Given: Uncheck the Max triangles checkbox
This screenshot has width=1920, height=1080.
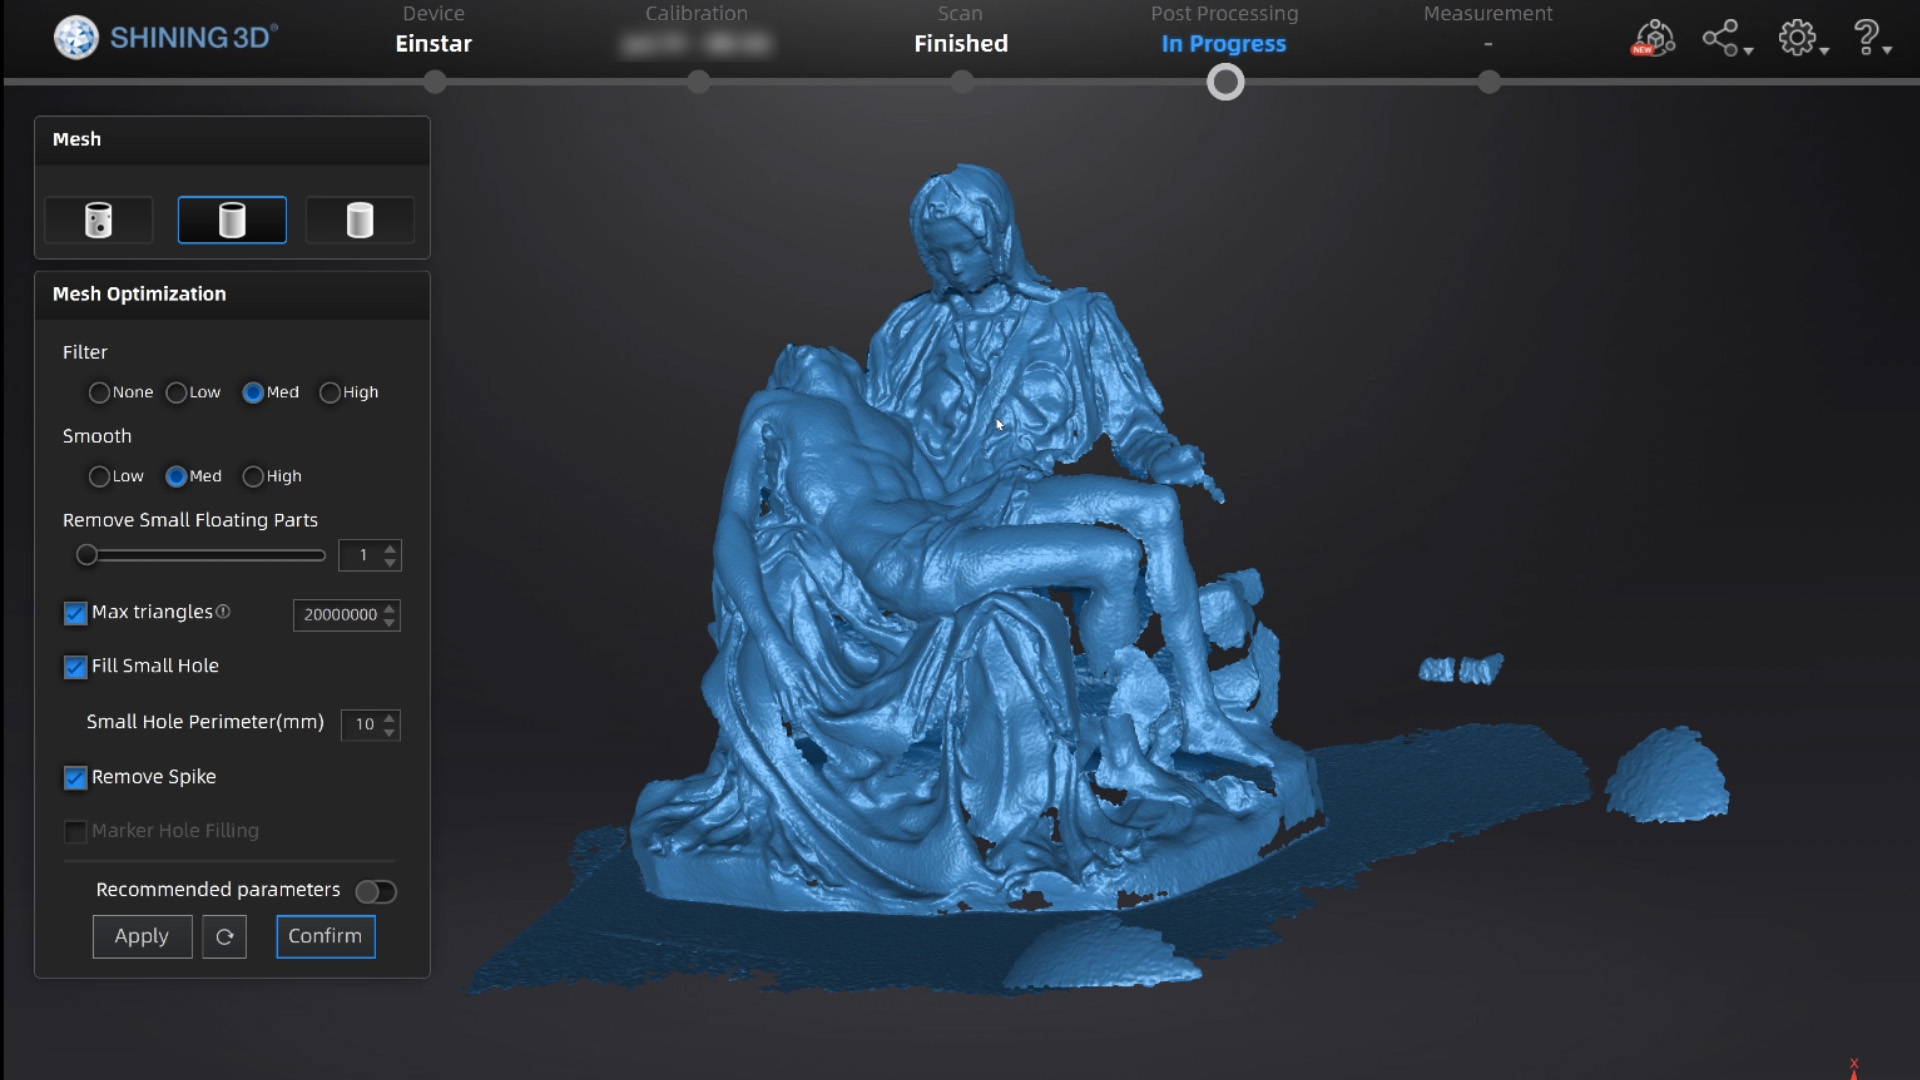Looking at the screenshot, I should point(75,613).
